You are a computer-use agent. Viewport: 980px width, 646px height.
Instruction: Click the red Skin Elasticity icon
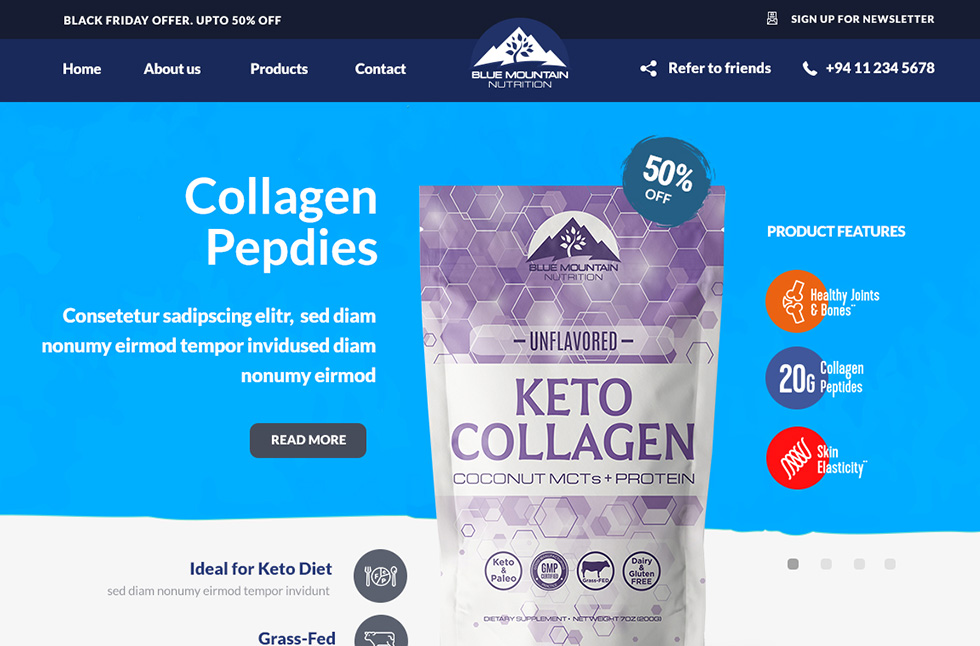tap(797, 458)
